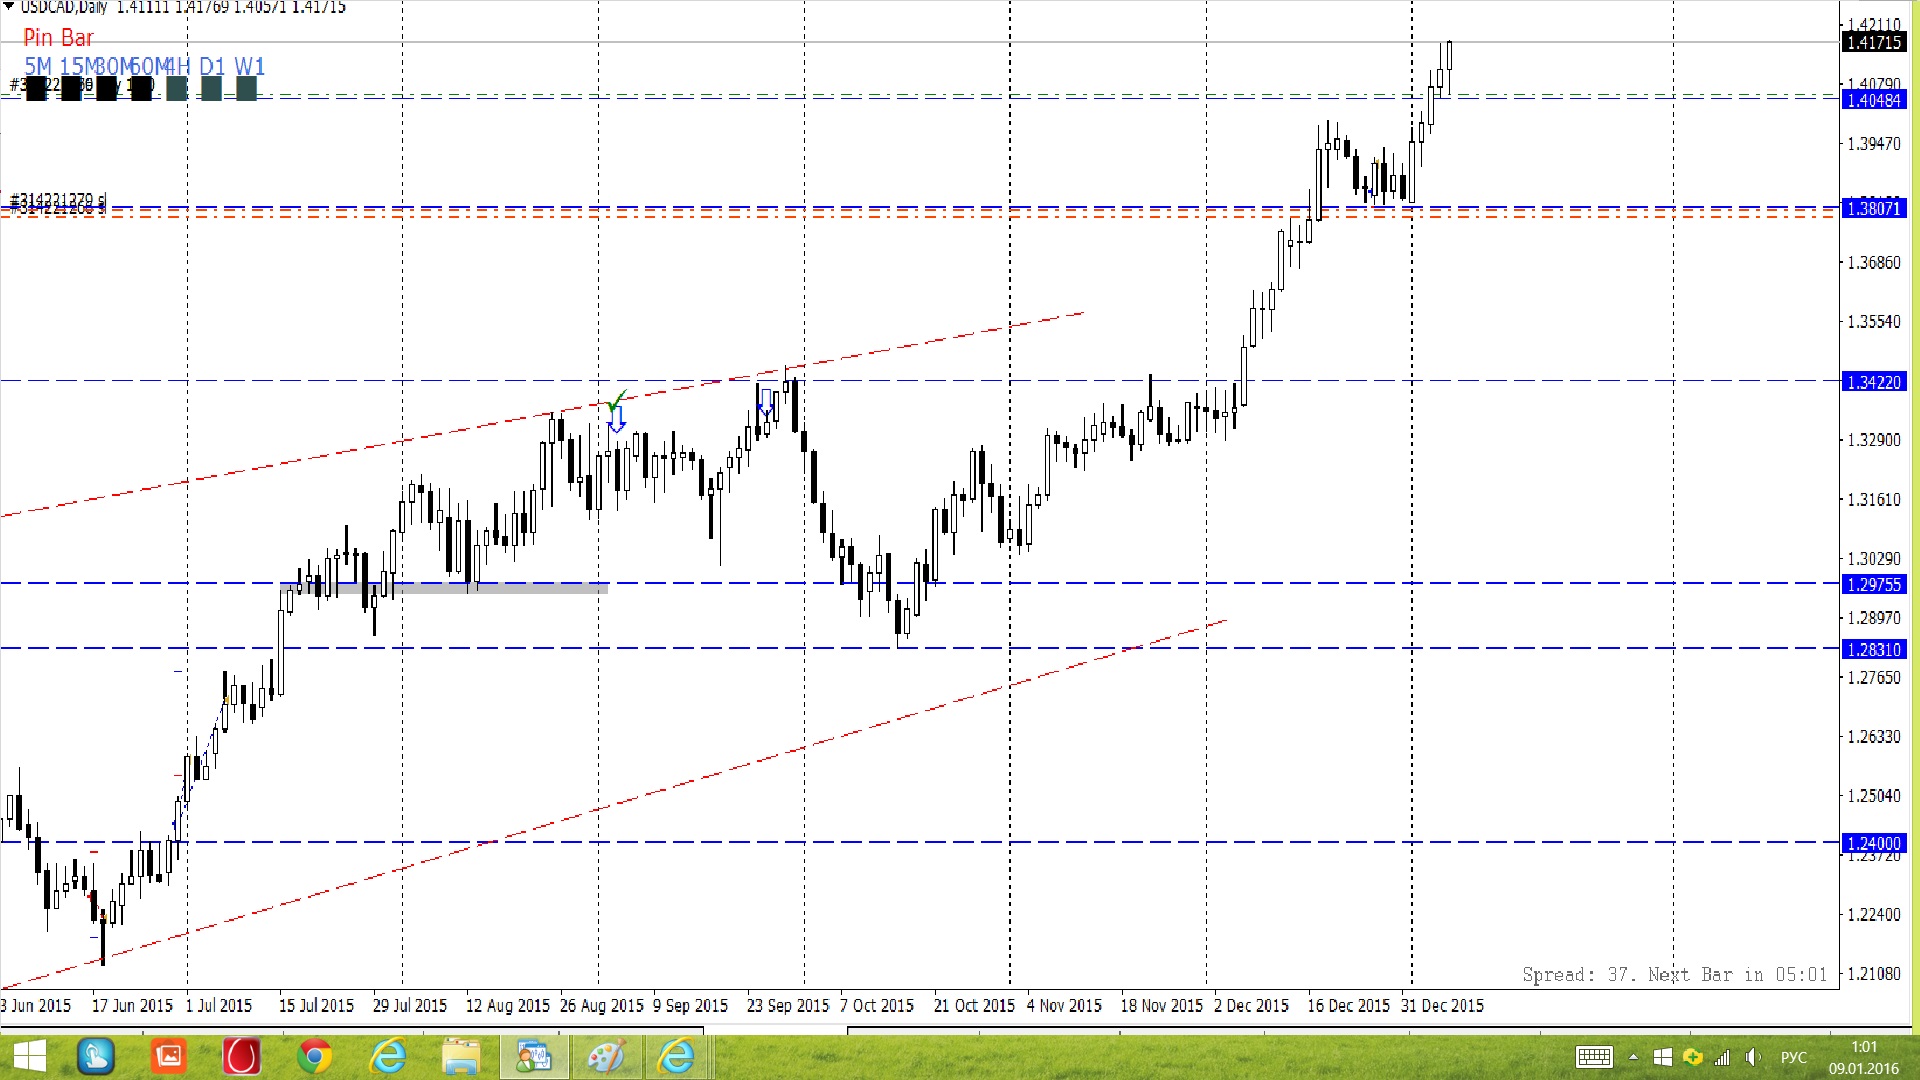Click the black signal box under 15M
This screenshot has height=1080, width=1920.
pyautogui.click(x=71, y=89)
